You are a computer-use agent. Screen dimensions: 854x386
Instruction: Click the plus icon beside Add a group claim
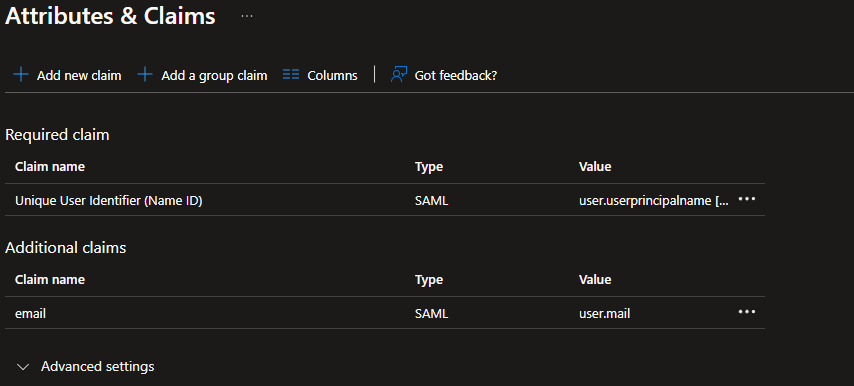coord(145,75)
